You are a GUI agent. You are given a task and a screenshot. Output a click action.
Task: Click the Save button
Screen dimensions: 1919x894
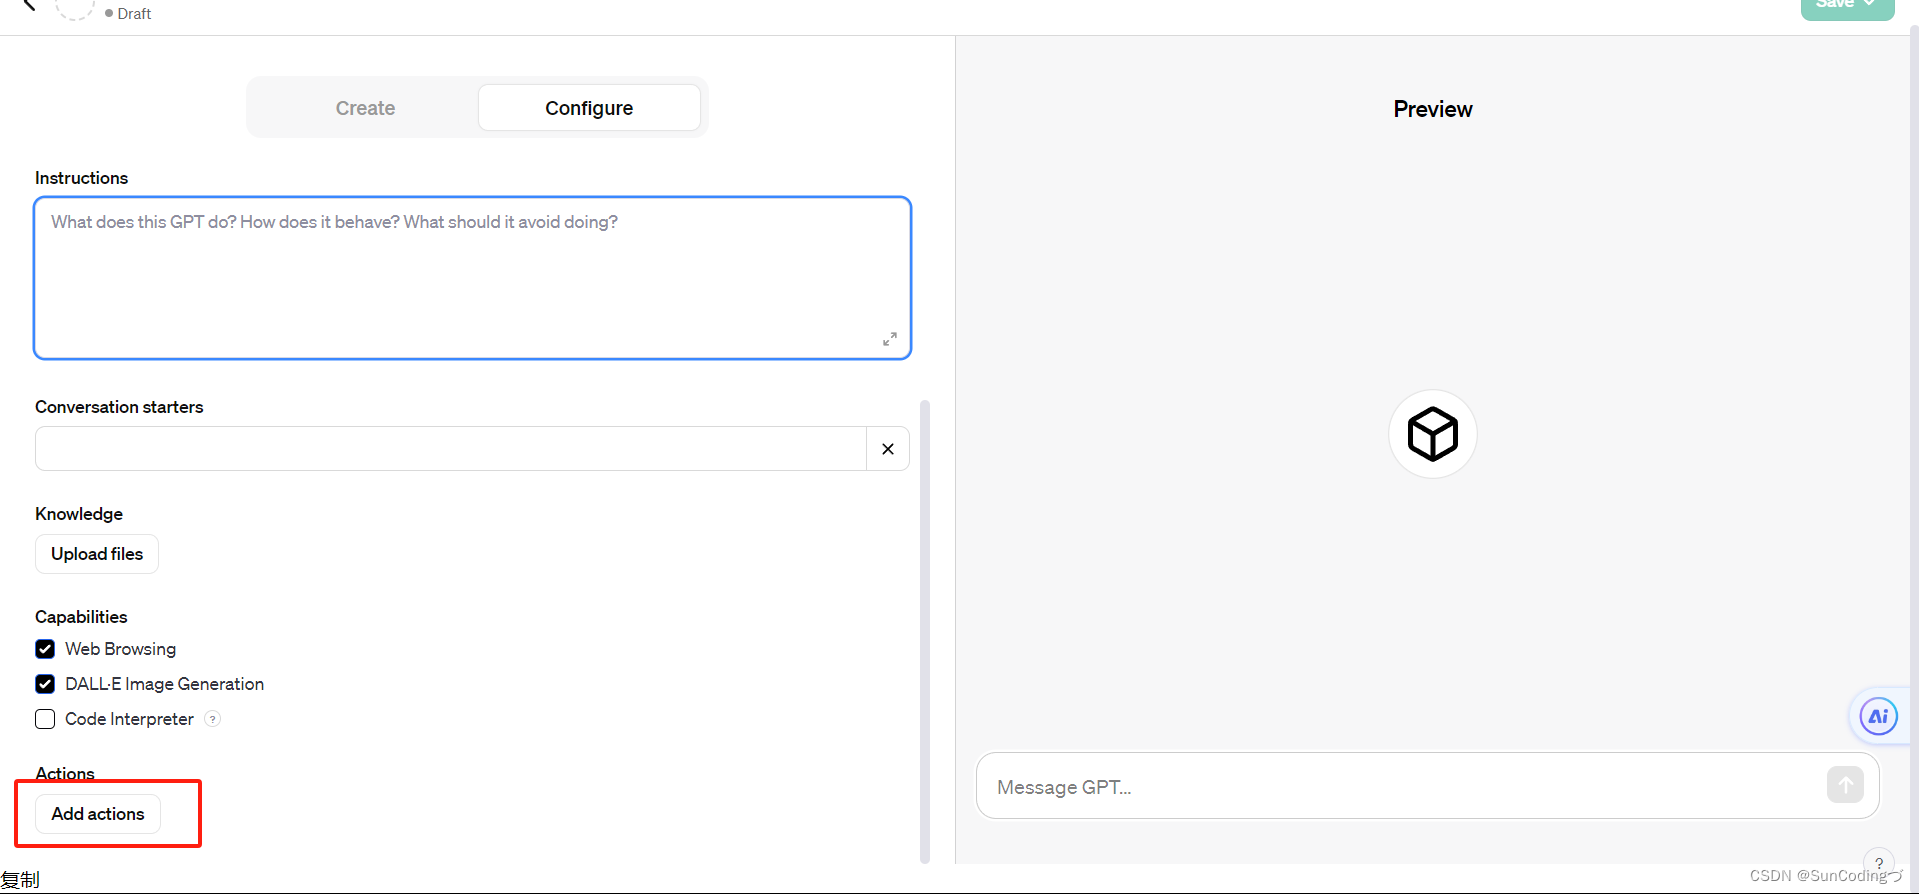1837,3
